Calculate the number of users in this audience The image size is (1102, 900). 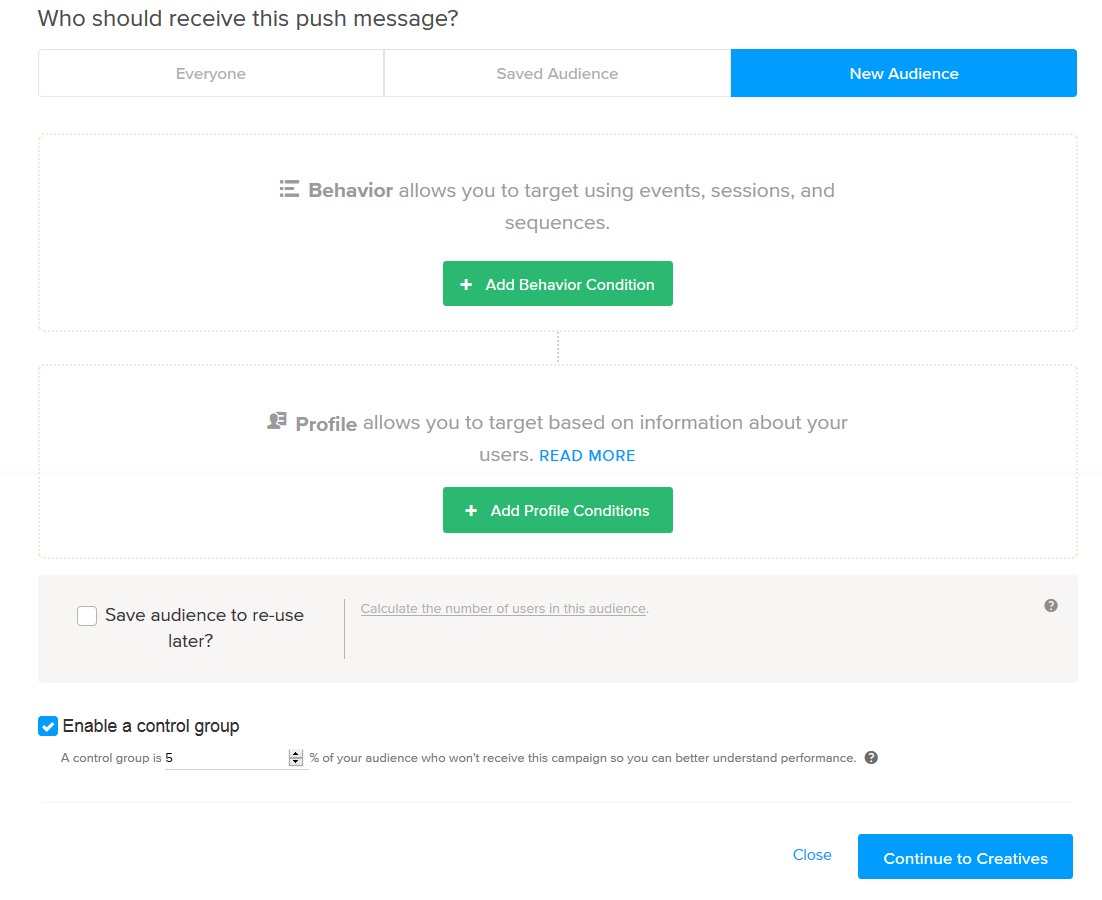click(503, 608)
